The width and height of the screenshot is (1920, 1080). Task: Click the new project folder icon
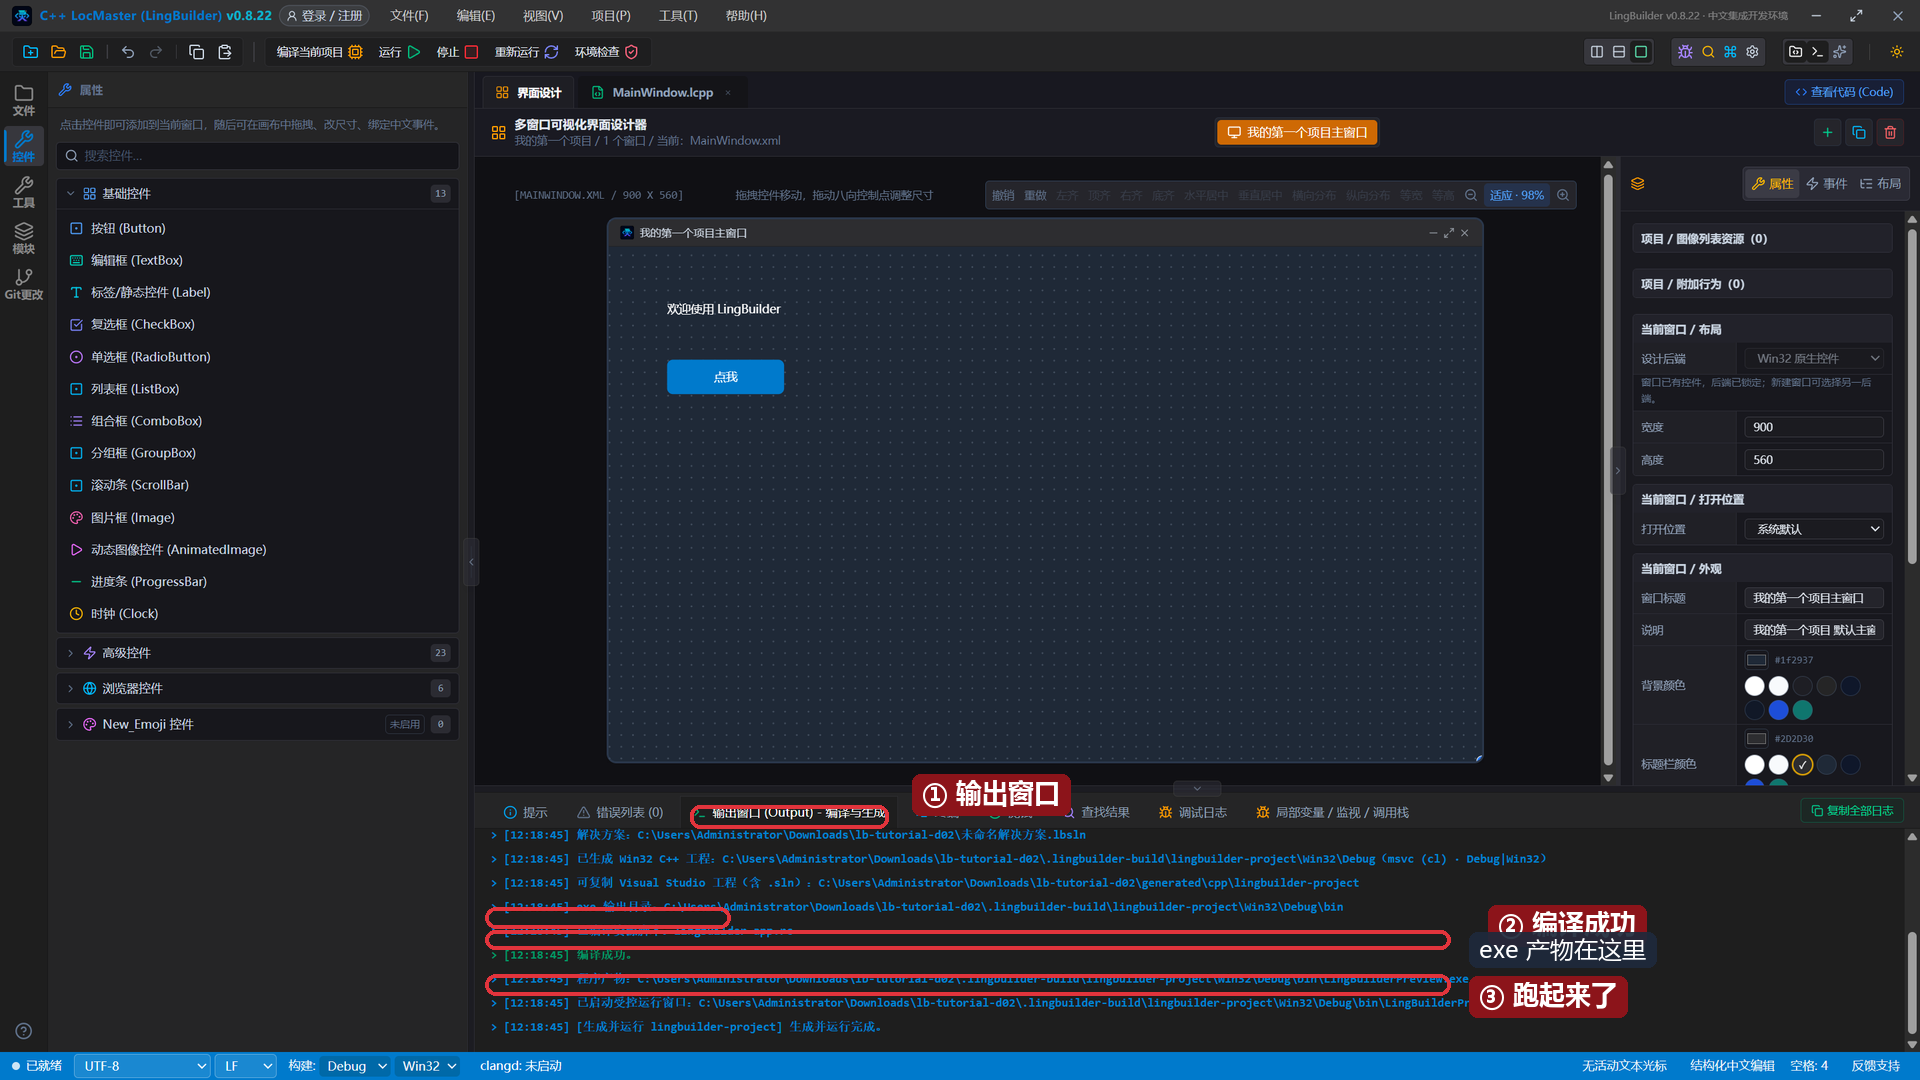pyautogui.click(x=31, y=52)
